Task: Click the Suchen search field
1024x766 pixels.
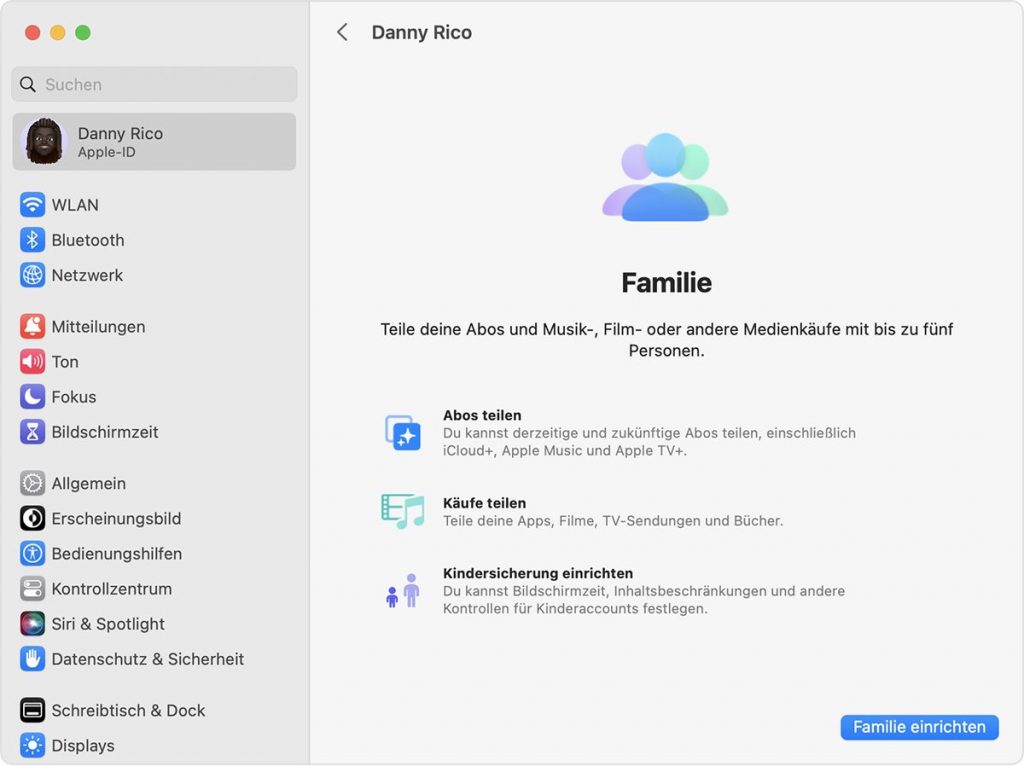Action: pyautogui.click(x=153, y=84)
